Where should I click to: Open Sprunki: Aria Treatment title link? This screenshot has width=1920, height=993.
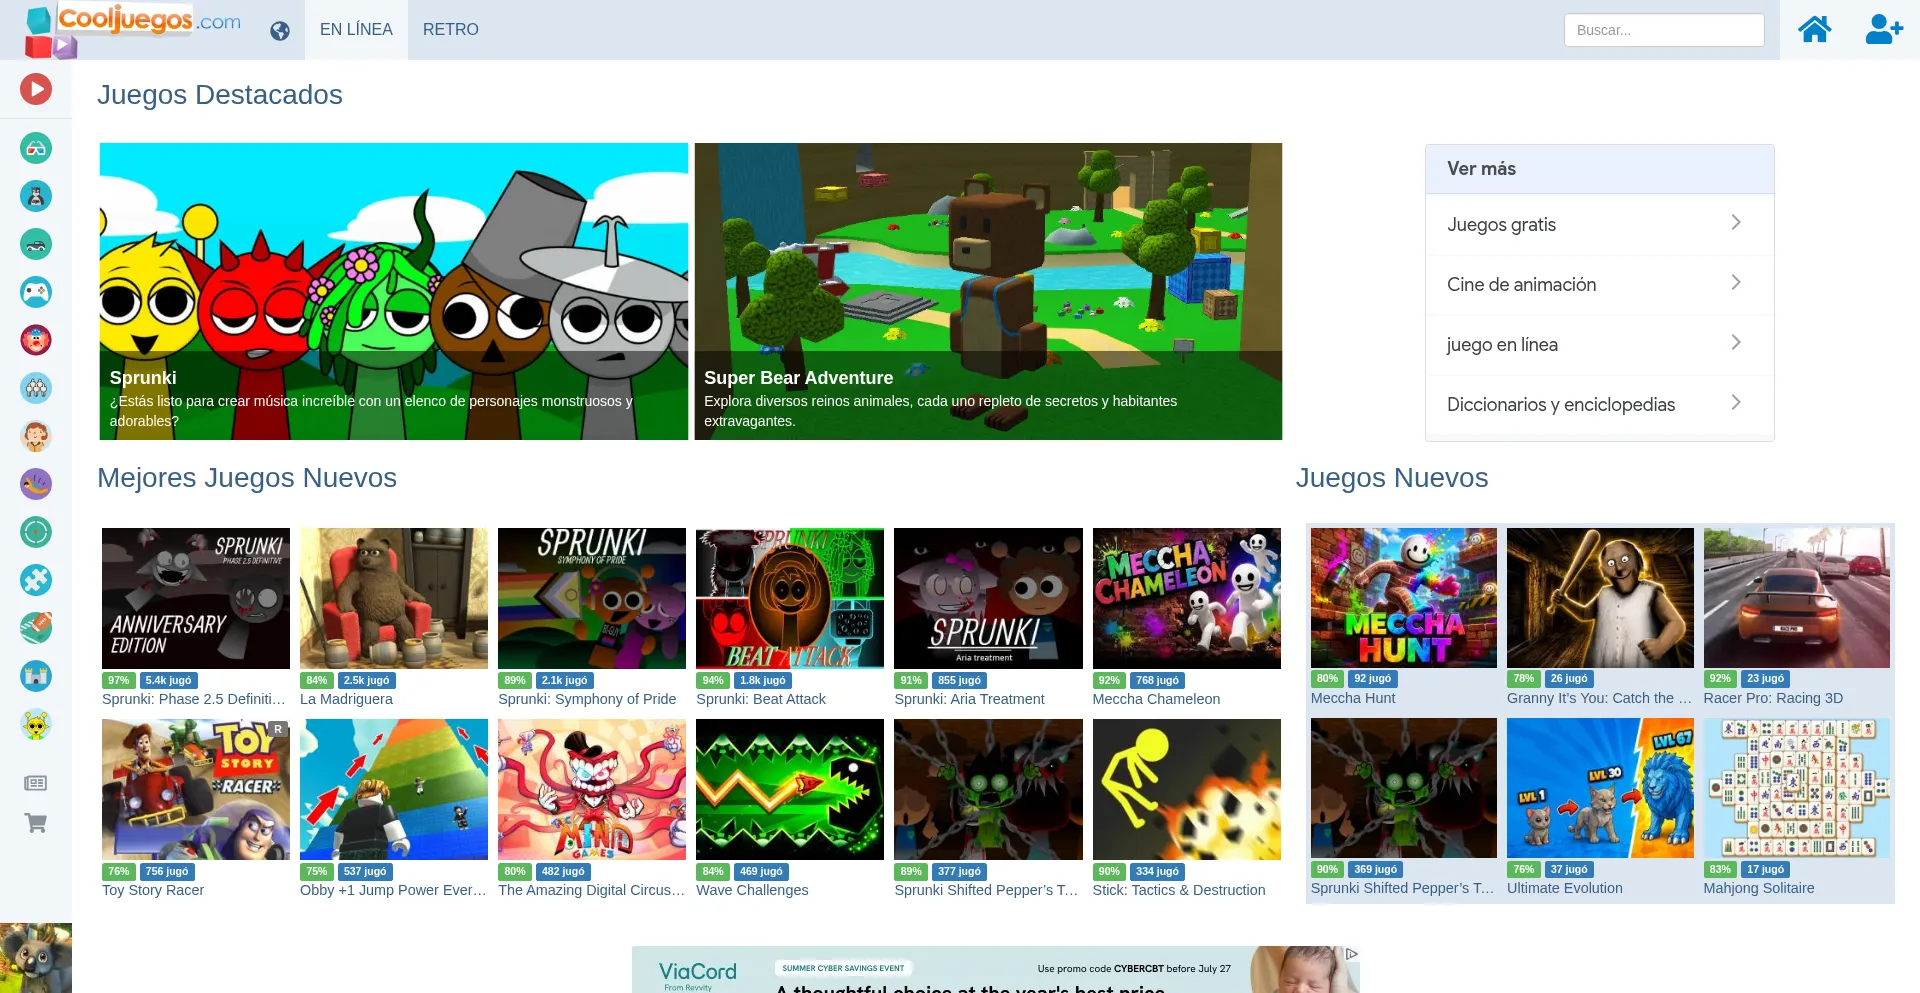[969, 699]
